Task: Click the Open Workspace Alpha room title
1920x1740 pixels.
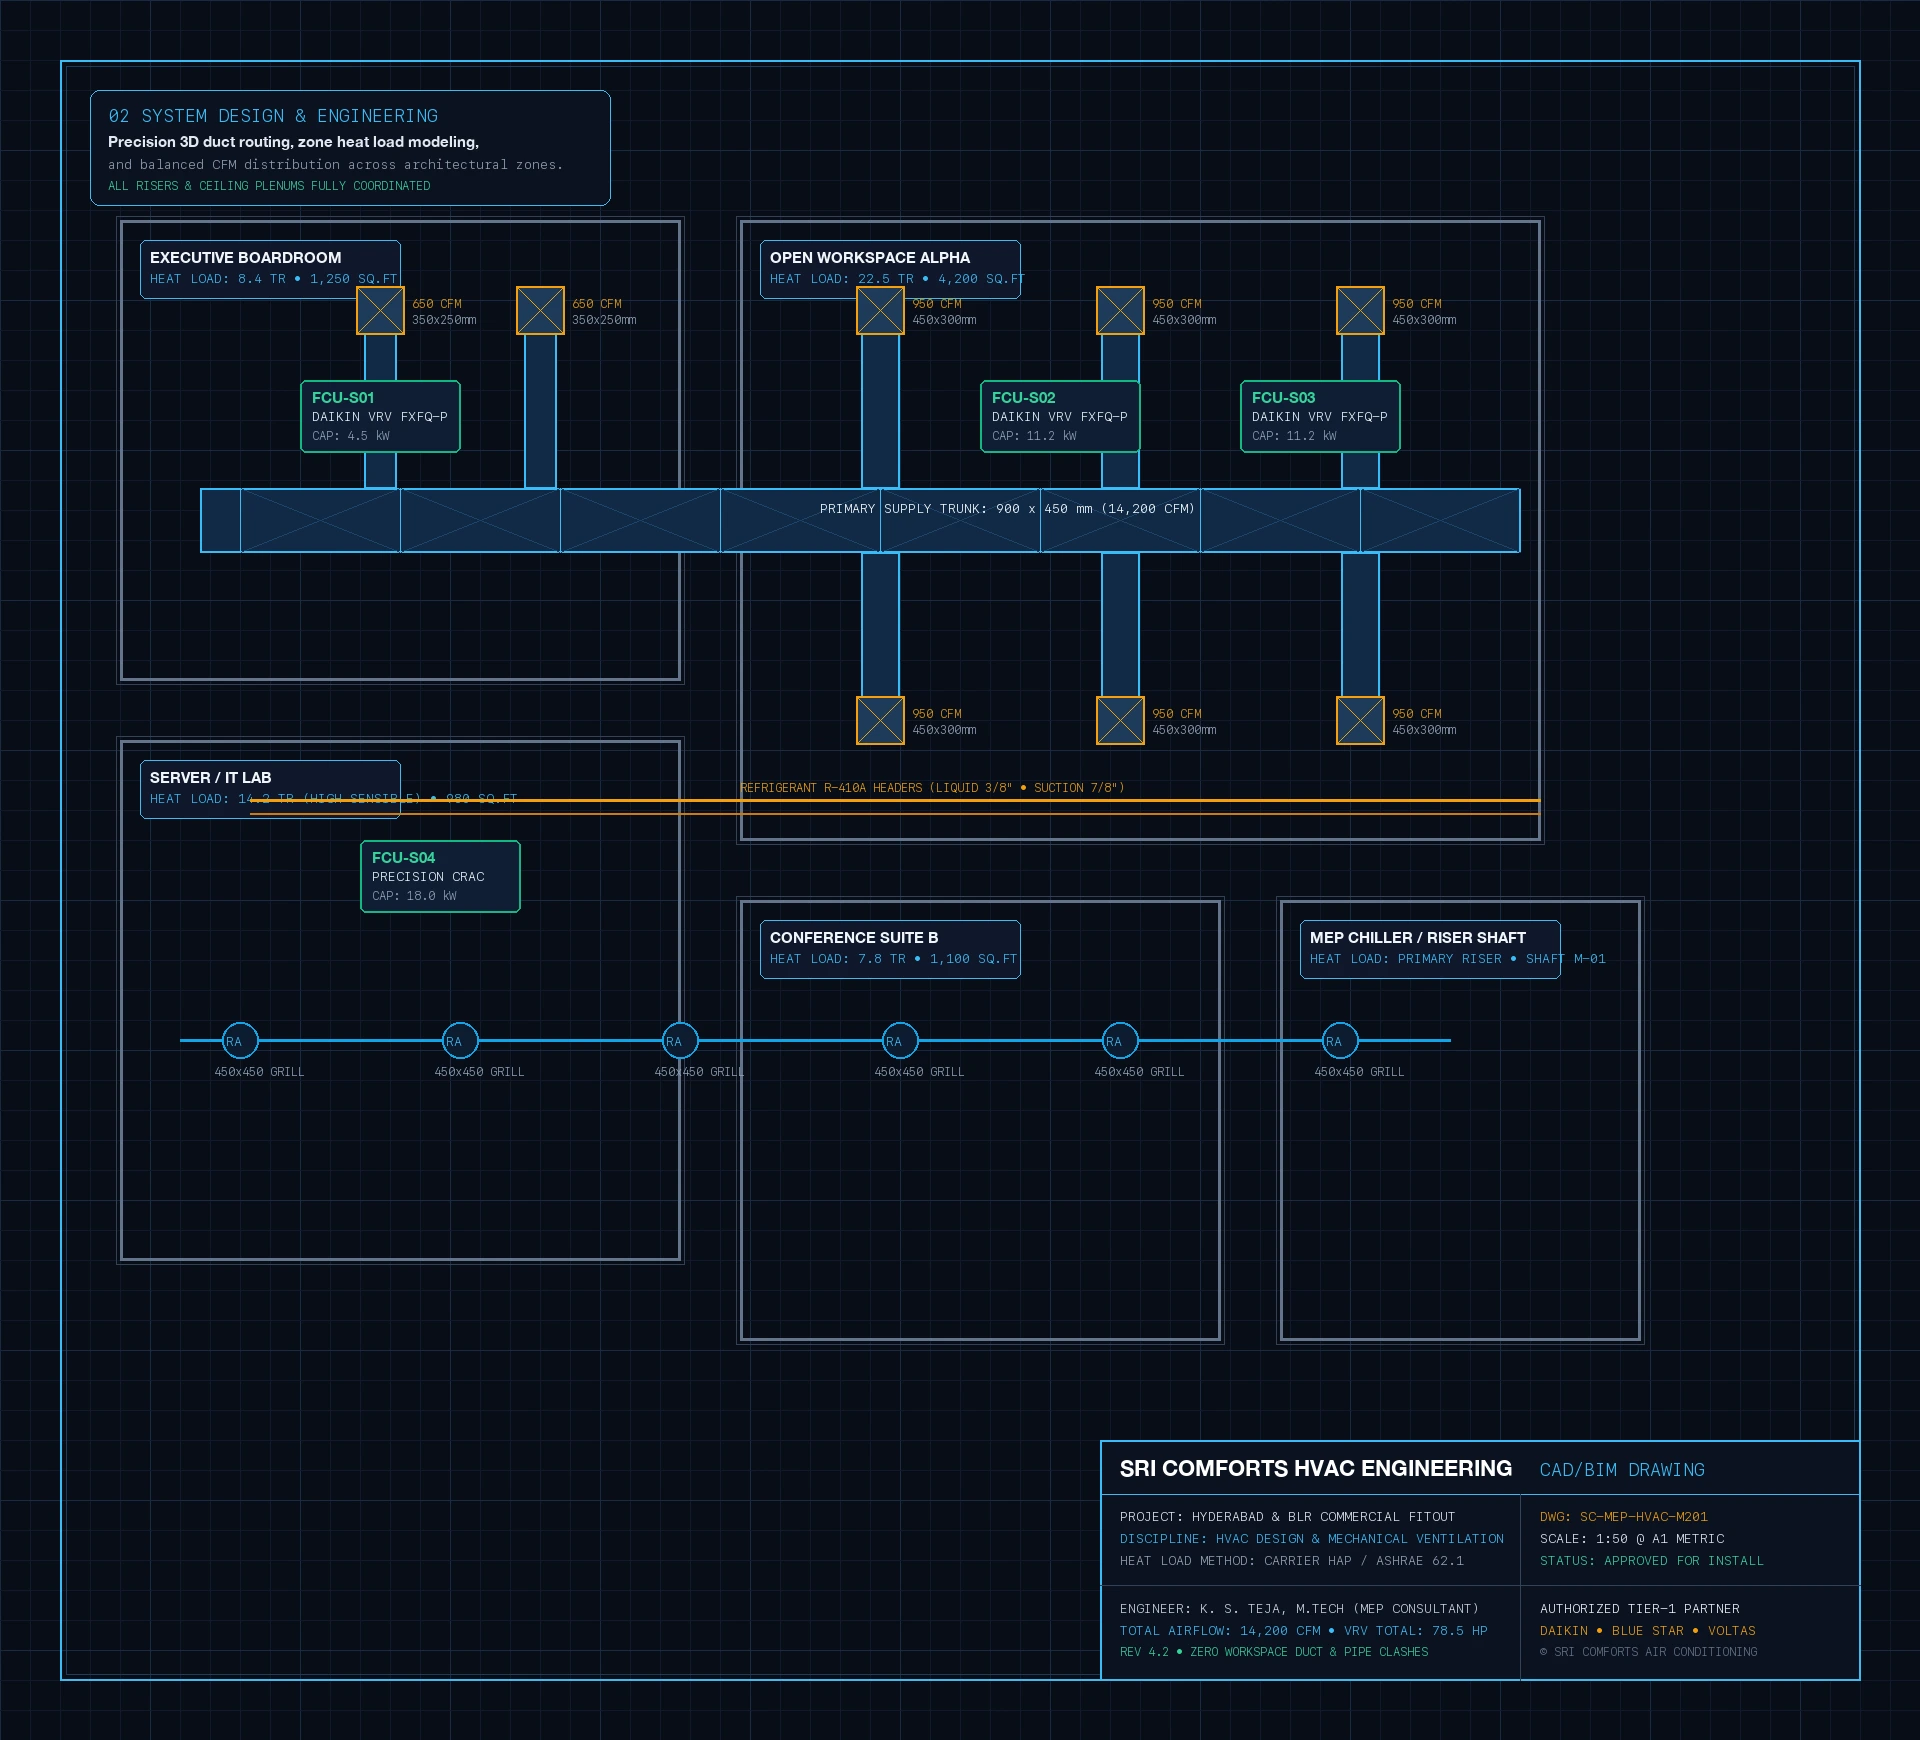Action: tap(869, 258)
